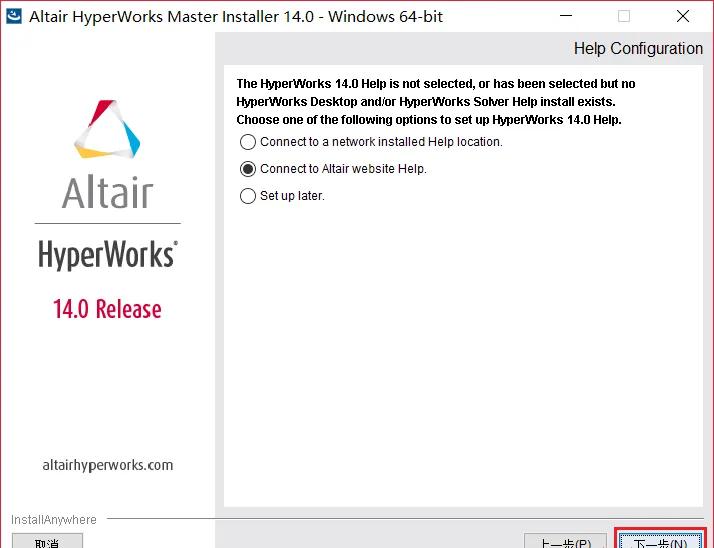Click the red 14.0 Release label
Viewport: 714px width, 548px height.
pos(107,309)
